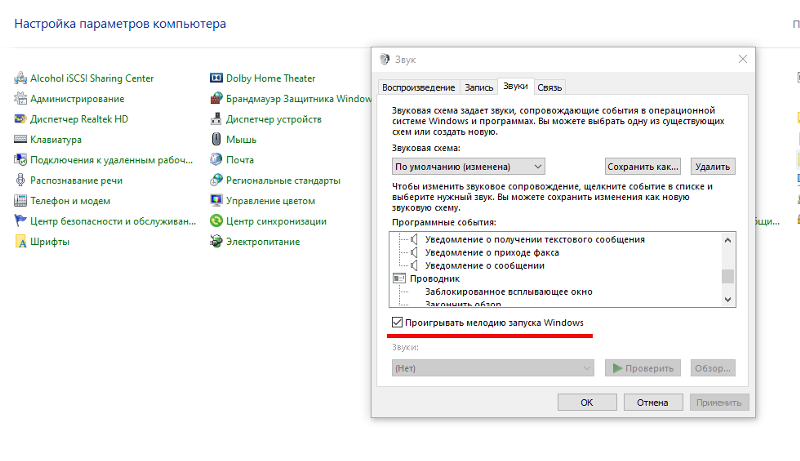Click the events list scrollbar thumb

pos(728,276)
